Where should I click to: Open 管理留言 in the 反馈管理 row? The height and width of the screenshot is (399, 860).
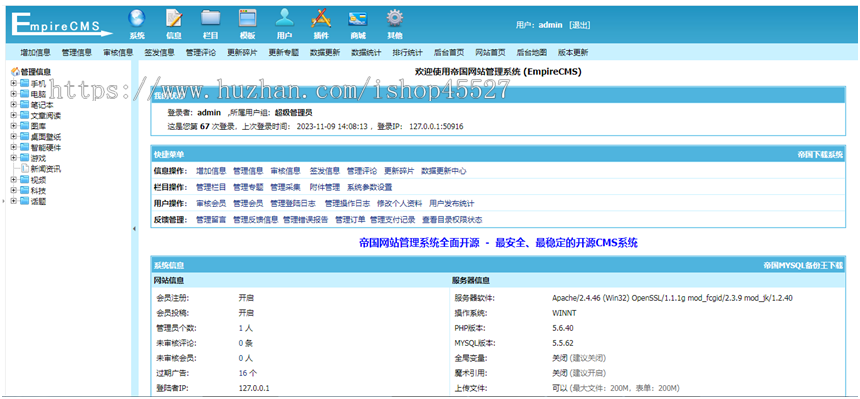point(211,220)
